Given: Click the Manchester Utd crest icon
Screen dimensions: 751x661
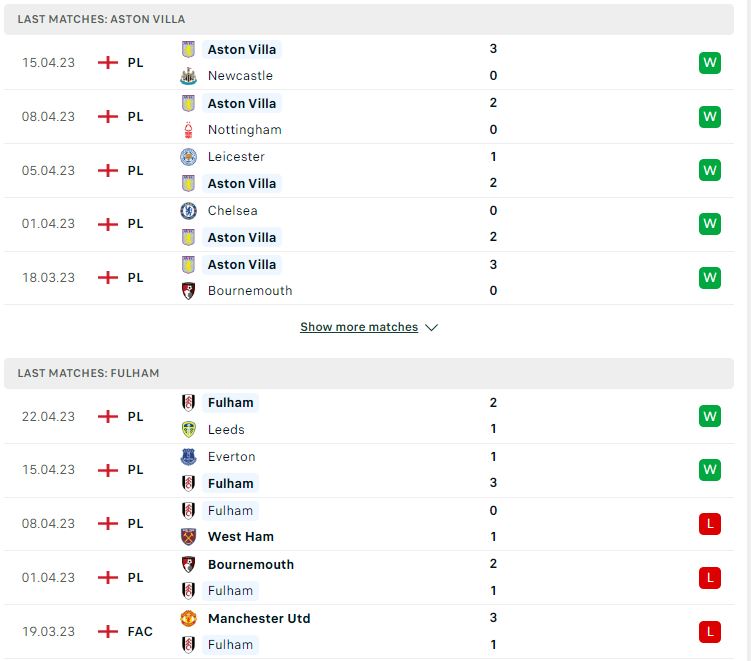Looking at the screenshot, I should [188, 618].
